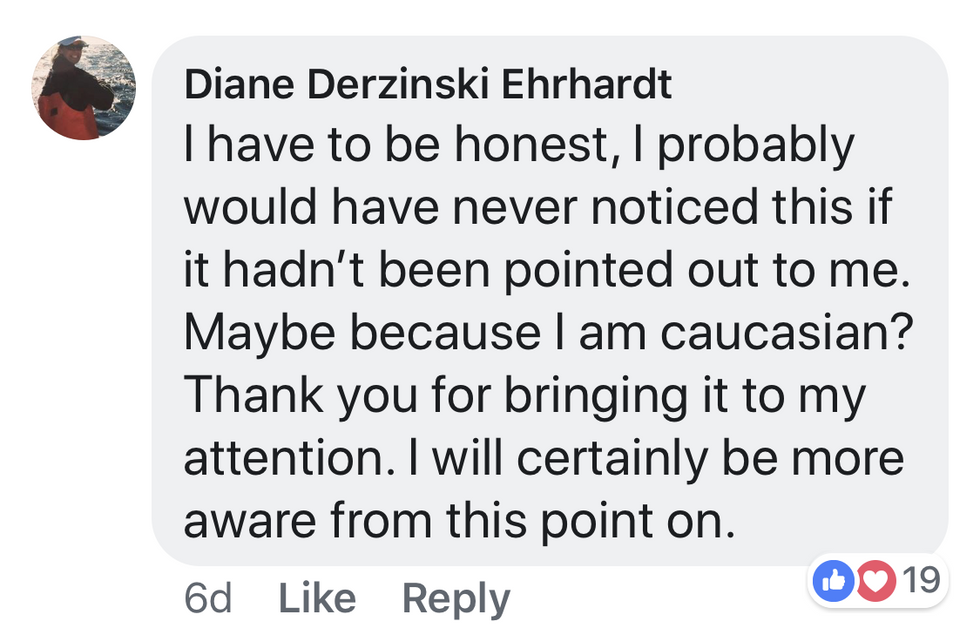Click the phrase "would have never noticed"
The width and height of the screenshot is (980, 641).
[x=471, y=208]
